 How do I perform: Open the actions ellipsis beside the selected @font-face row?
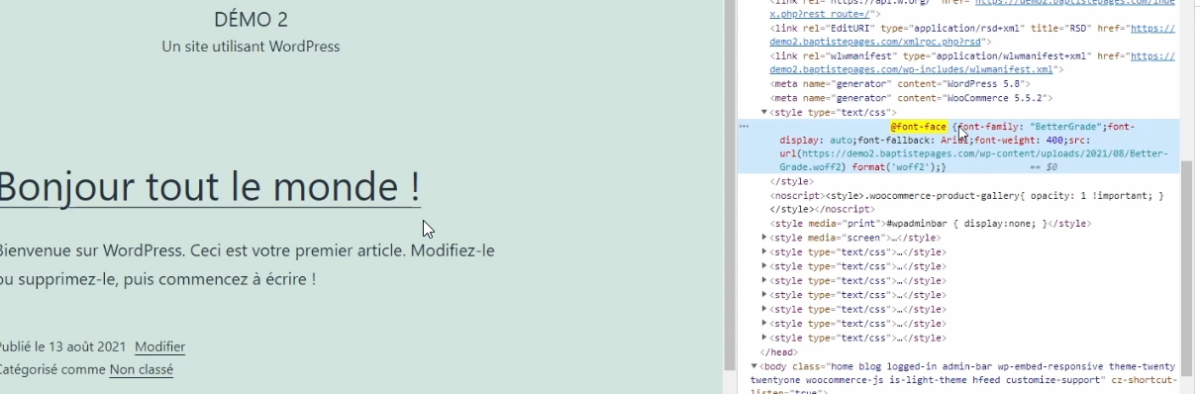[743, 127]
